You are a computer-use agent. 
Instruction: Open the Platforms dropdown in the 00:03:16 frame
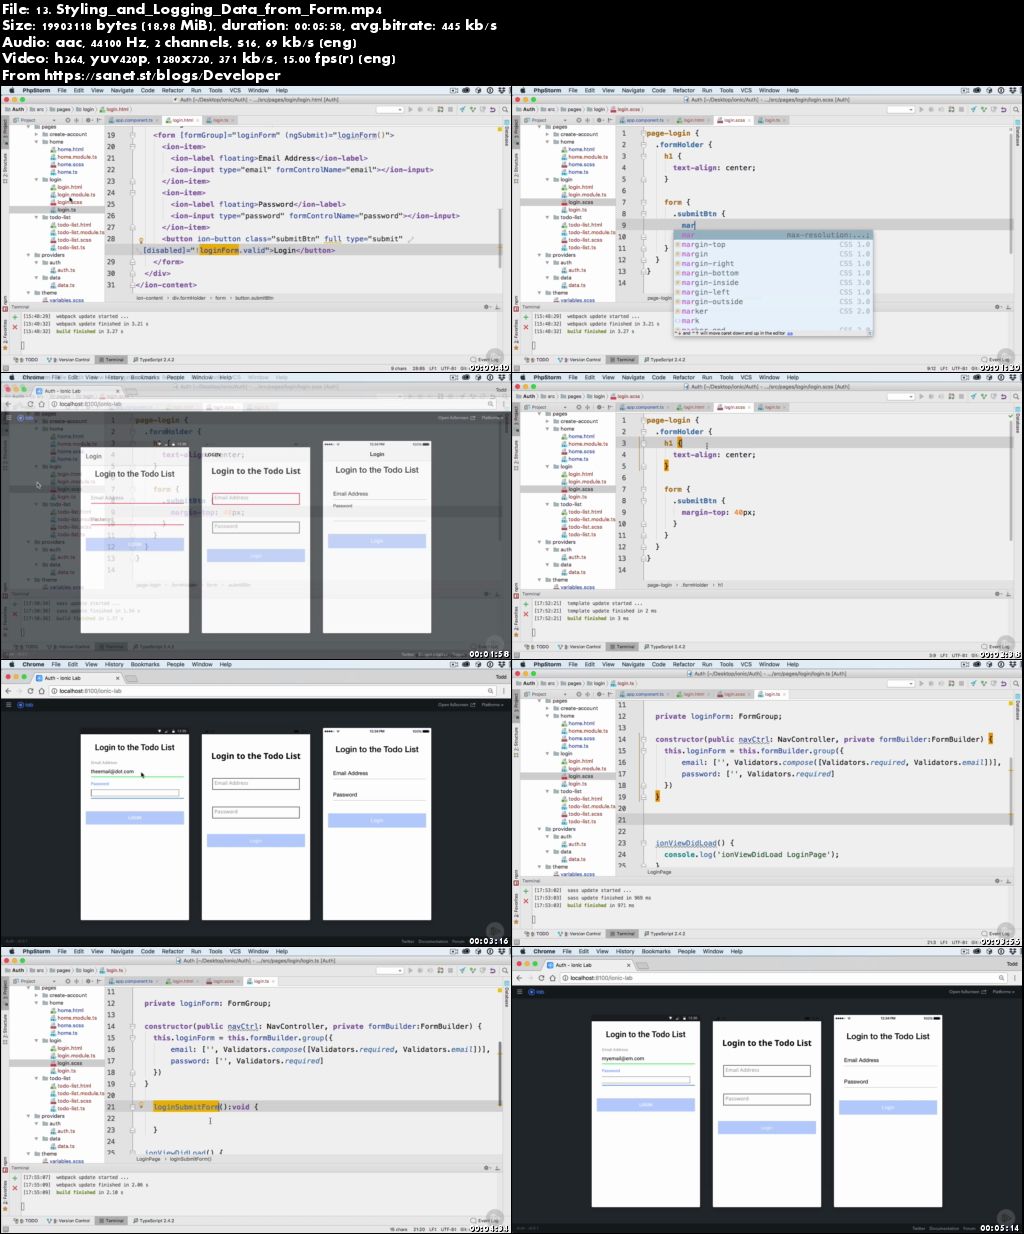pyautogui.click(x=493, y=705)
